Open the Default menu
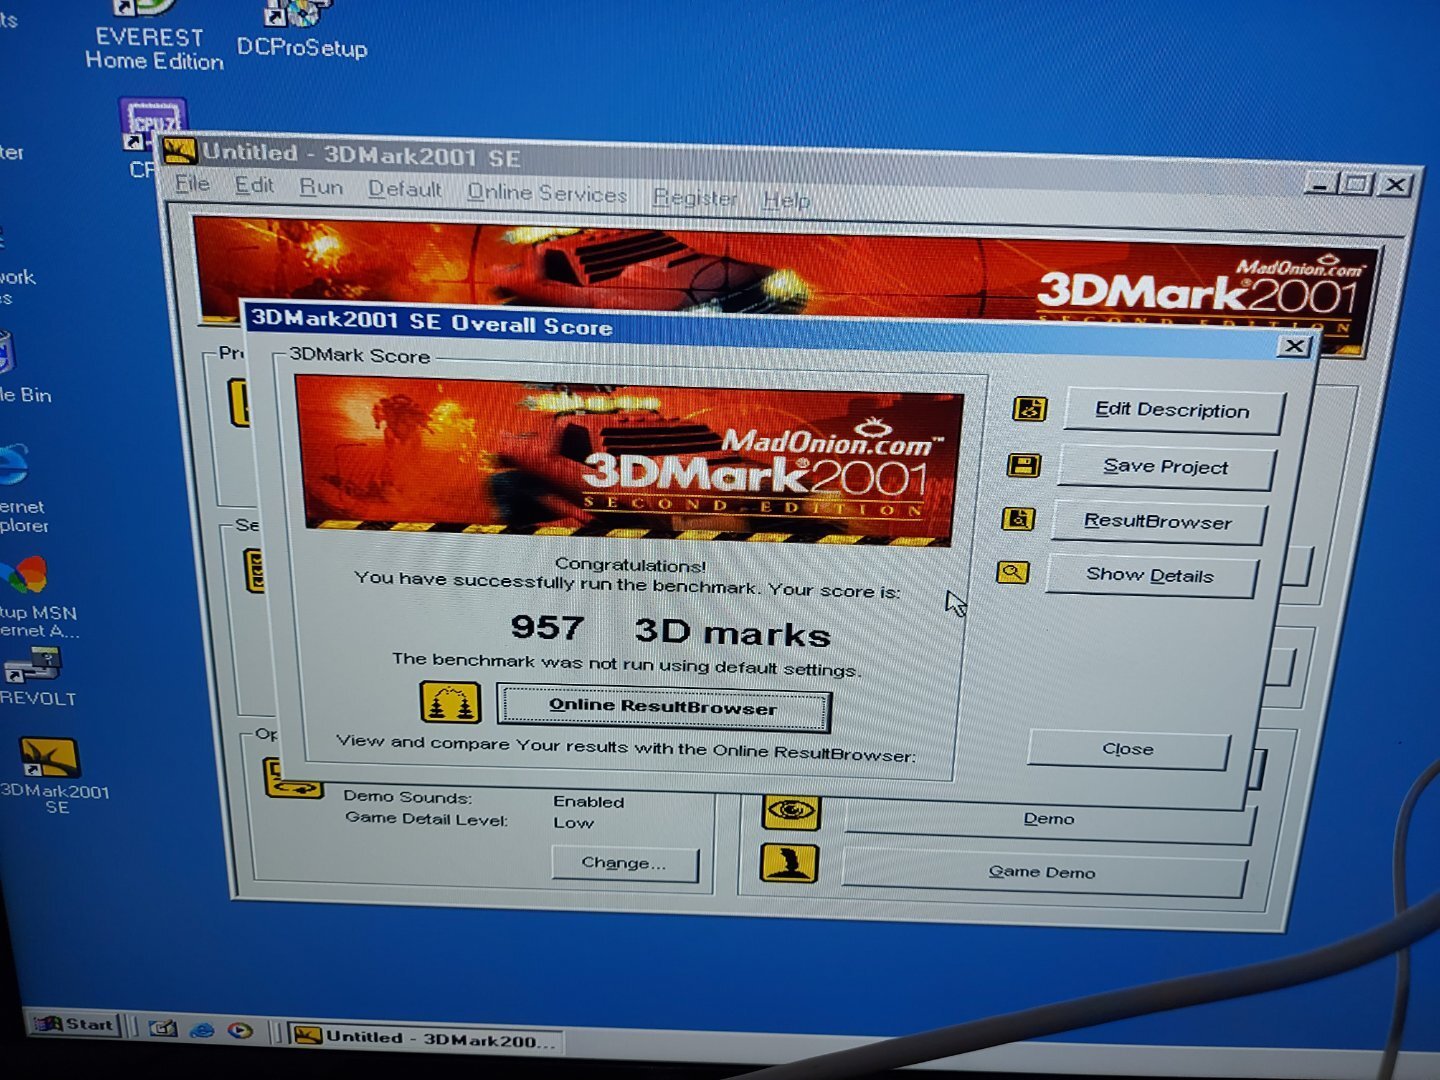1440x1080 pixels. 404,189
